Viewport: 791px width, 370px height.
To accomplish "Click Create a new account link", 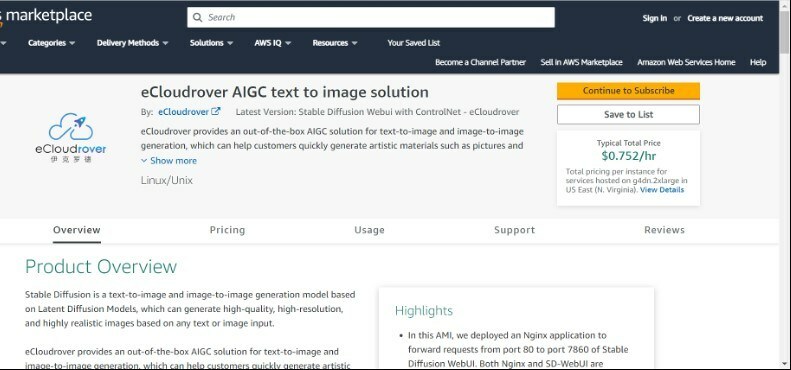I will [x=725, y=18].
